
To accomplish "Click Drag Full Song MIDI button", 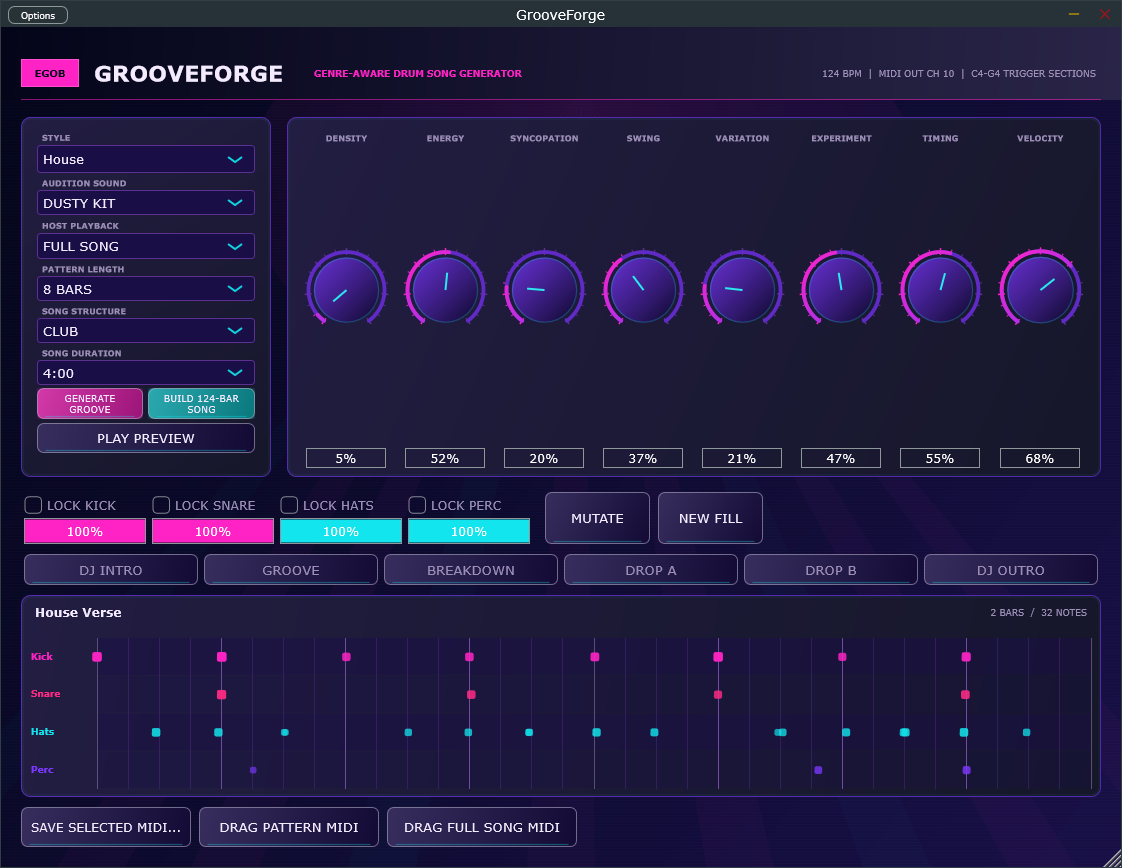I will pyautogui.click(x=482, y=827).
